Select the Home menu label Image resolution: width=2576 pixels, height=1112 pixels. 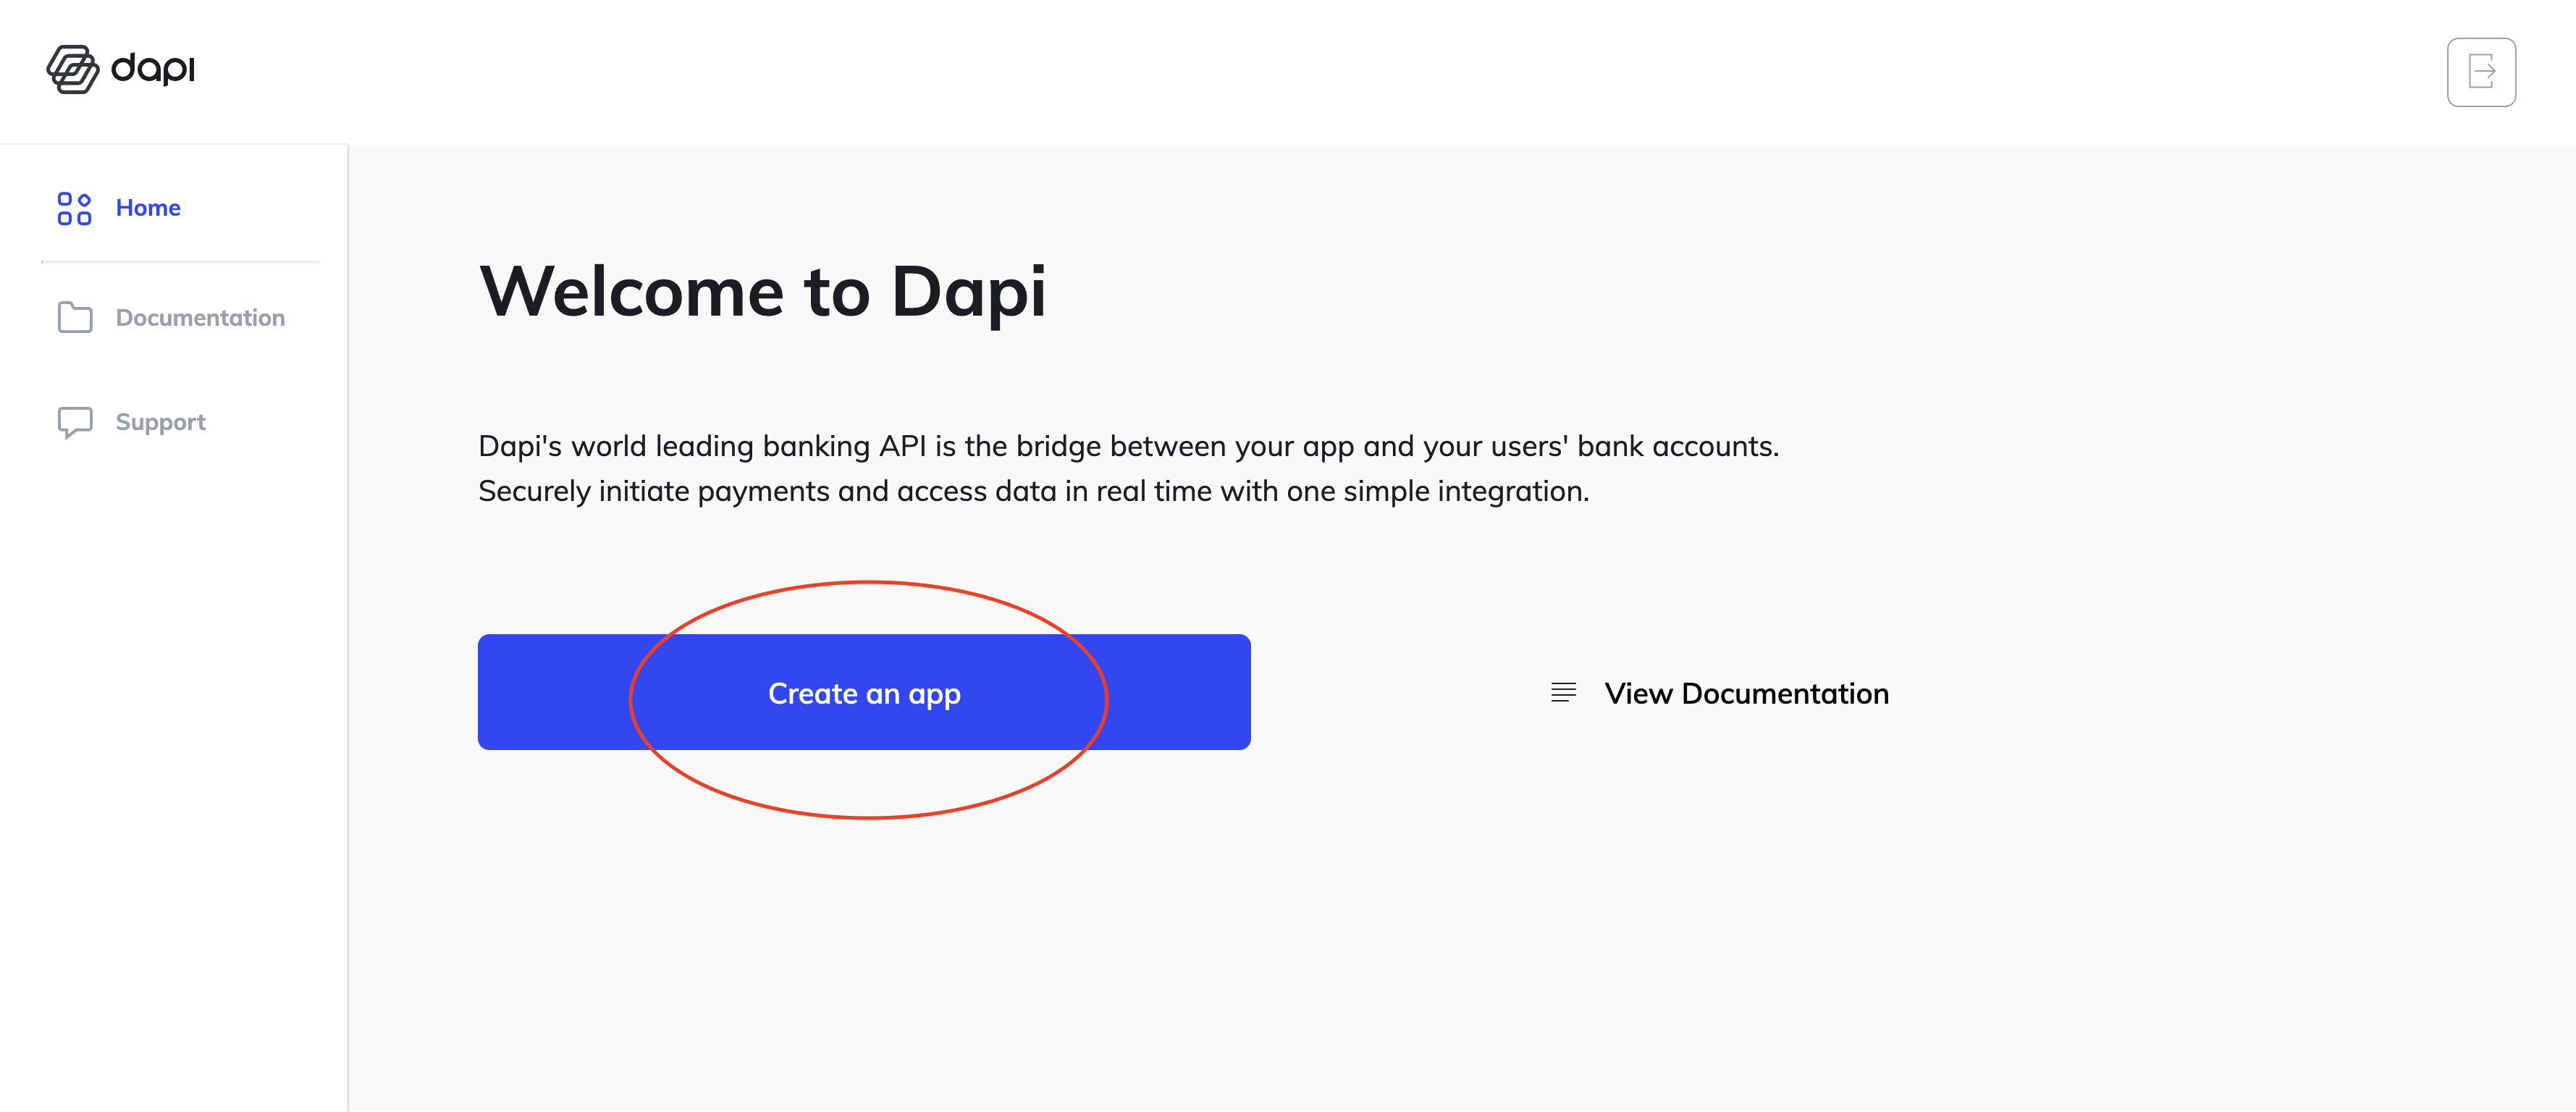tap(148, 208)
